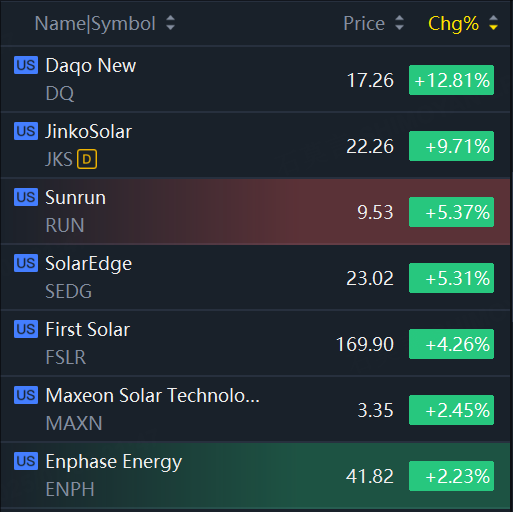Click the +9.71% change badge for JinkoSolar
Viewport: 513px width, 512px height.
pyautogui.click(x=451, y=146)
